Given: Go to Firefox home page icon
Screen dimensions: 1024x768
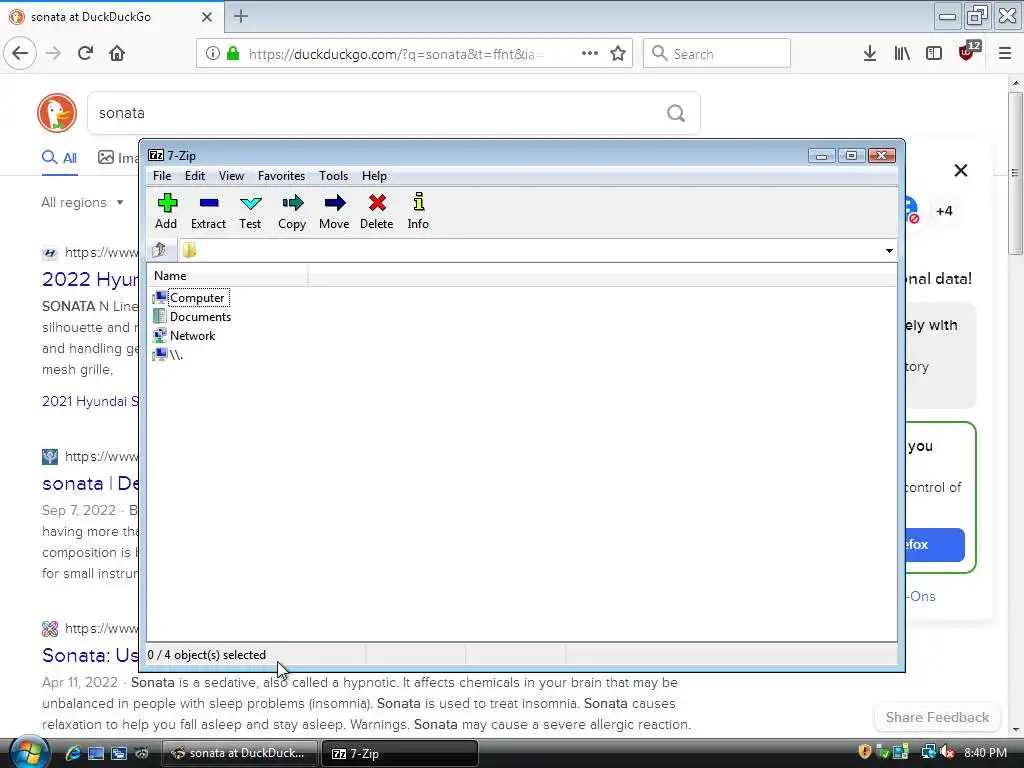Looking at the screenshot, I should coord(117,54).
